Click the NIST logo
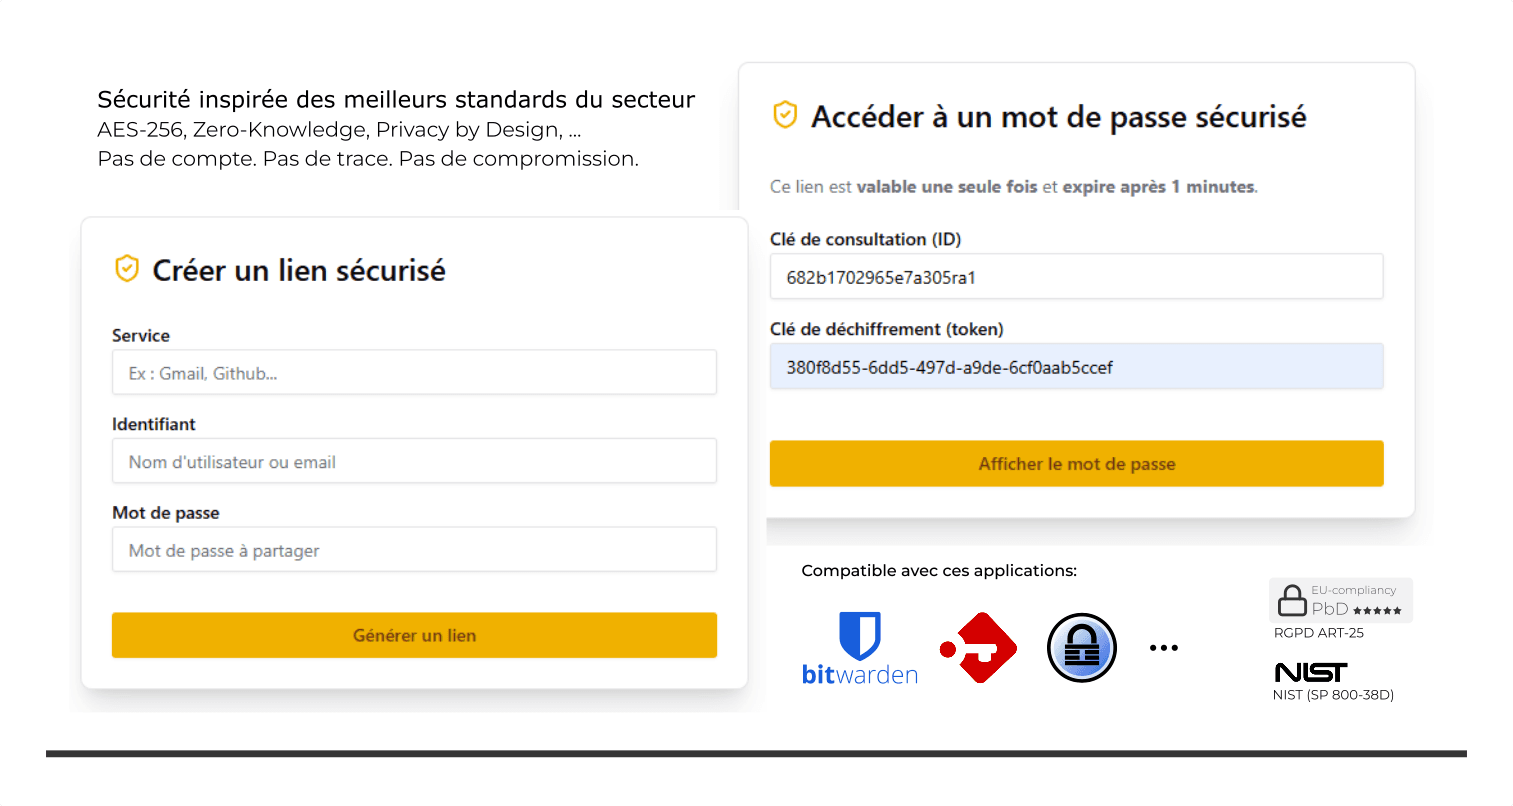This screenshot has width=1513, height=806. (1310, 673)
